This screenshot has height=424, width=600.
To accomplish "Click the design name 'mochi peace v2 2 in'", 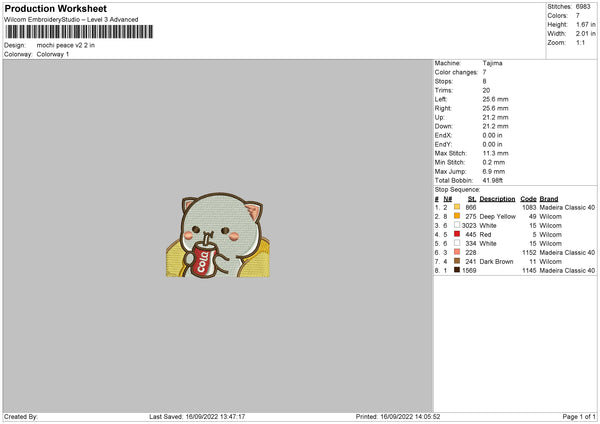I will [x=66, y=45].
